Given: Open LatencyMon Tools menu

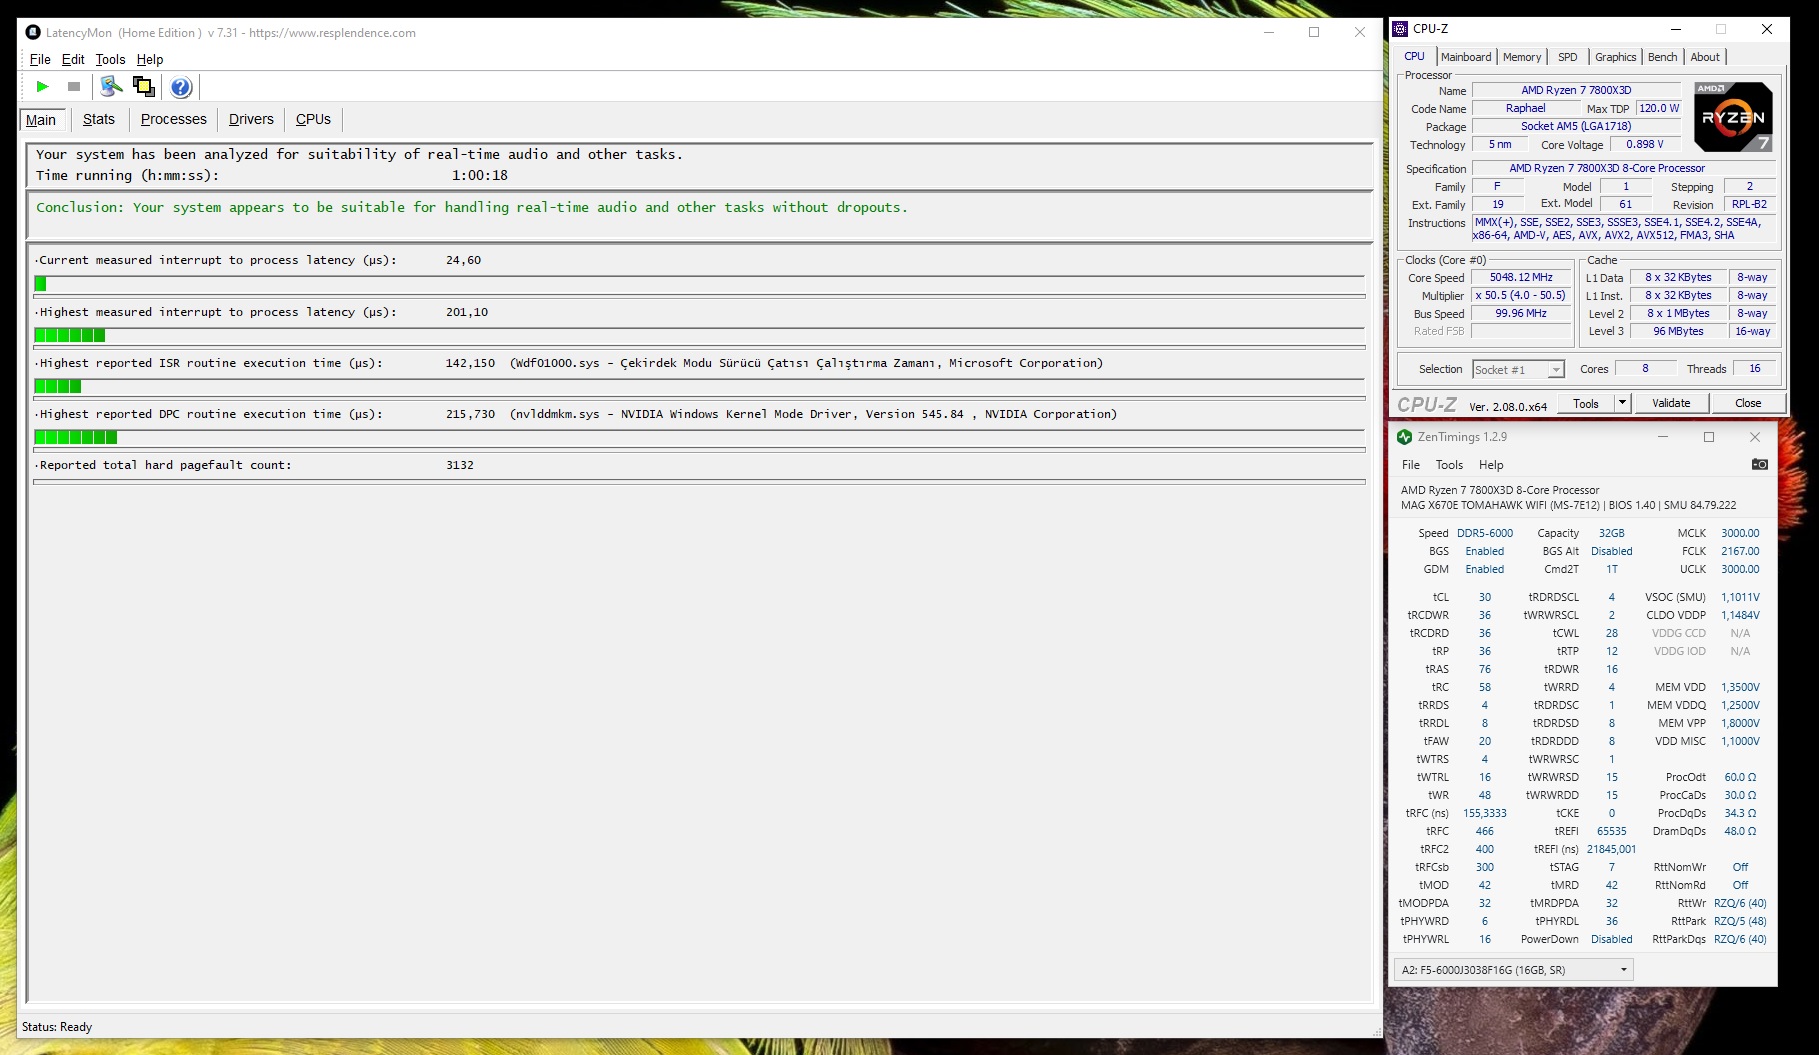Looking at the screenshot, I should coord(110,59).
